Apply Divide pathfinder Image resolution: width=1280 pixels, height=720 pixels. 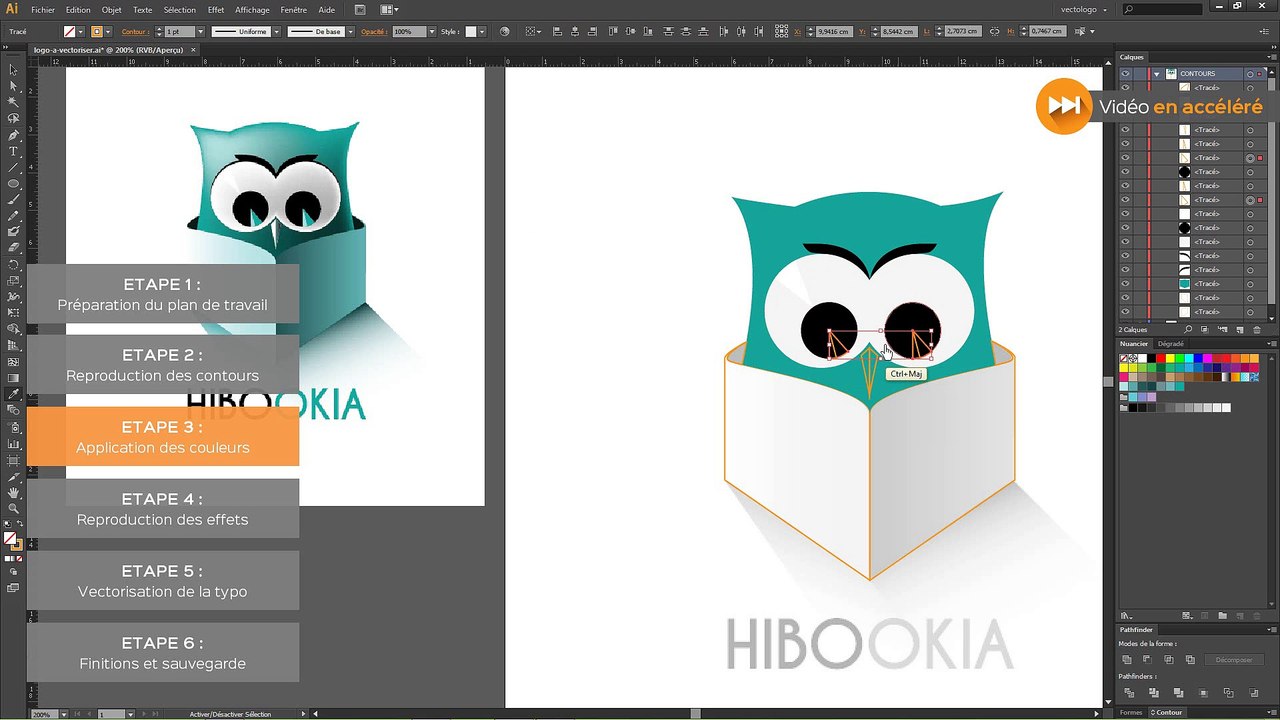point(1127,693)
